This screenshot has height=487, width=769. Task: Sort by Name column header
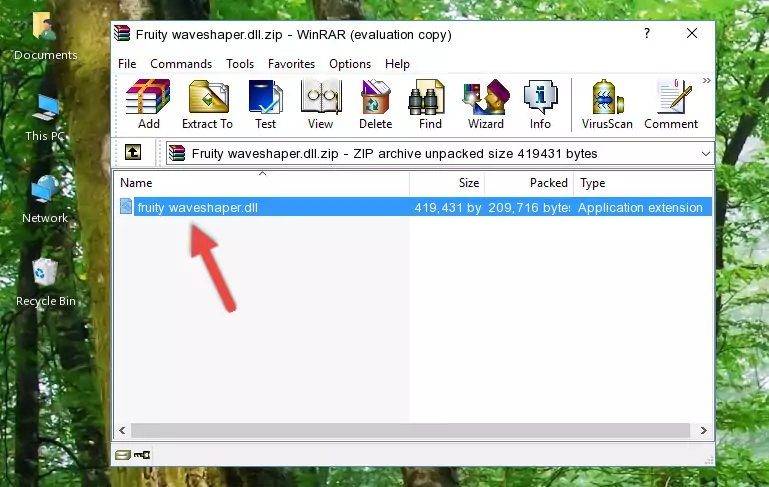tap(263, 183)
